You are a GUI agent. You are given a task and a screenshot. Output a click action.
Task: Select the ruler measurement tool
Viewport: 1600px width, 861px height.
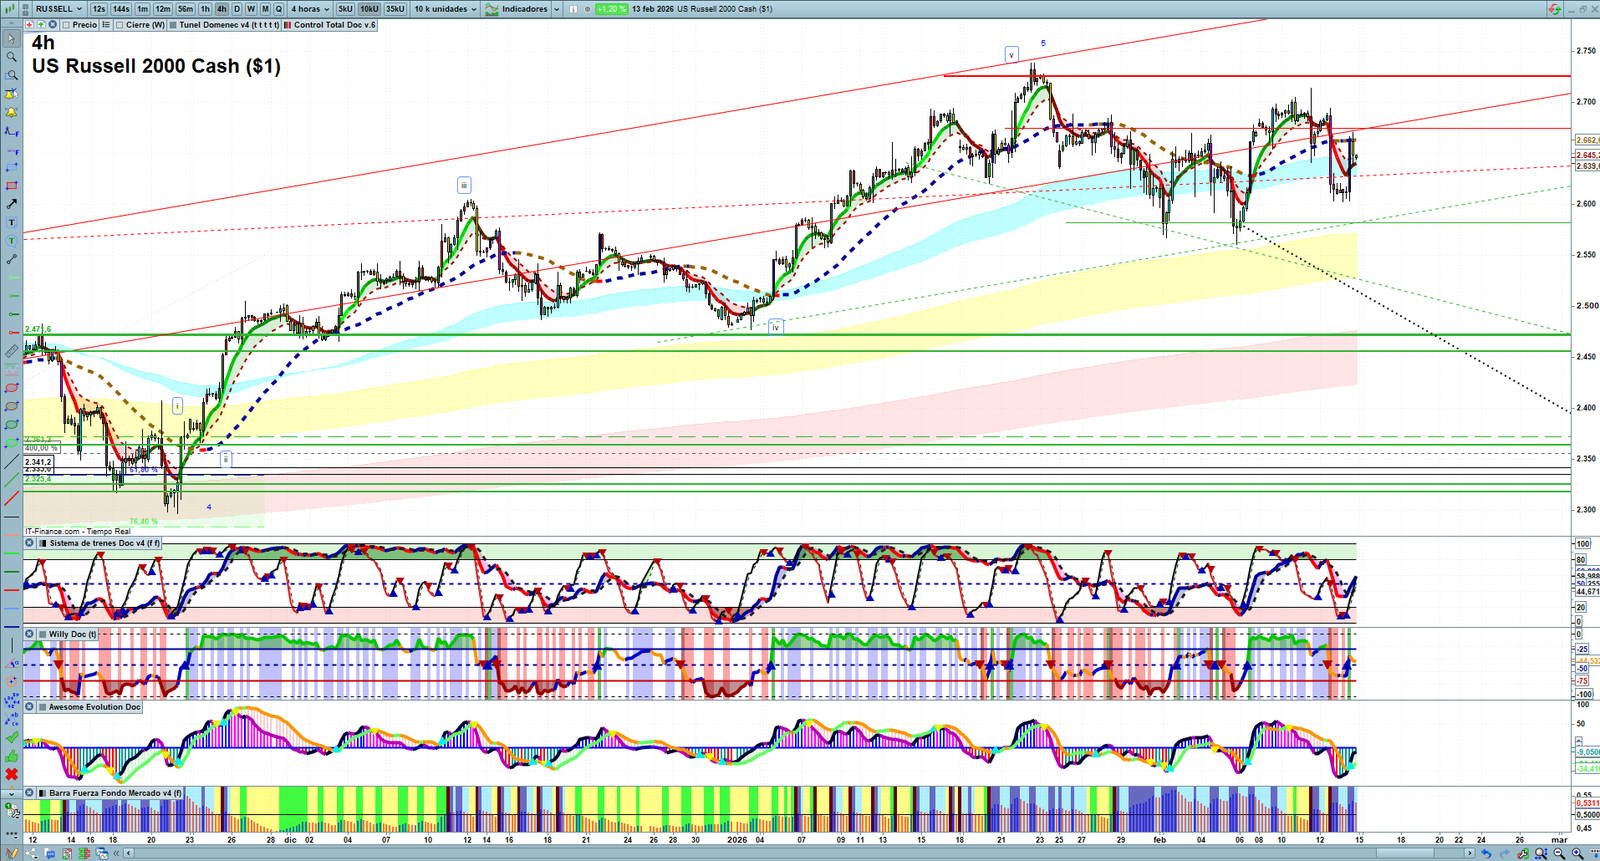(x=12, y=351)
